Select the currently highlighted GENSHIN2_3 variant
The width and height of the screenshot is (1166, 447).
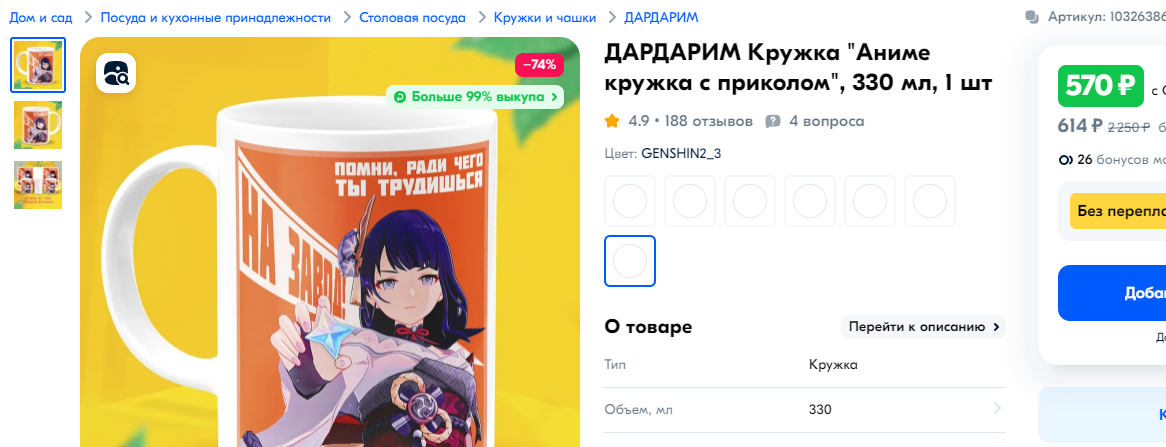630,261
